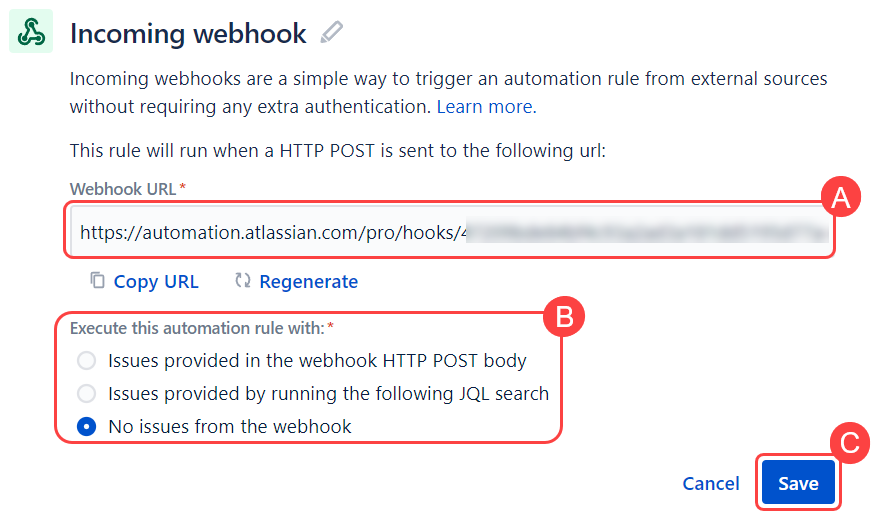Click the red annotation marker B
This screenshot has height=520, width=879.
563,317
